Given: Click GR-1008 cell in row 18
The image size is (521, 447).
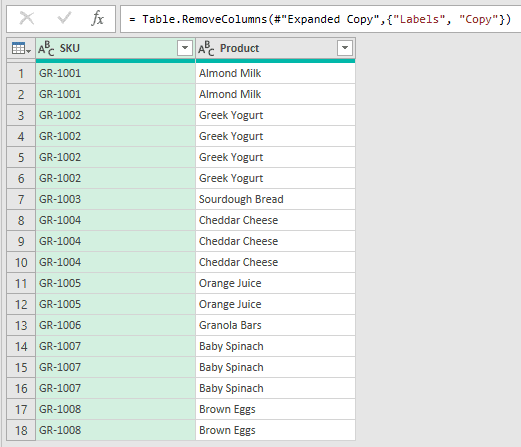Looking at the screenshot, I should tap(115, 430).
